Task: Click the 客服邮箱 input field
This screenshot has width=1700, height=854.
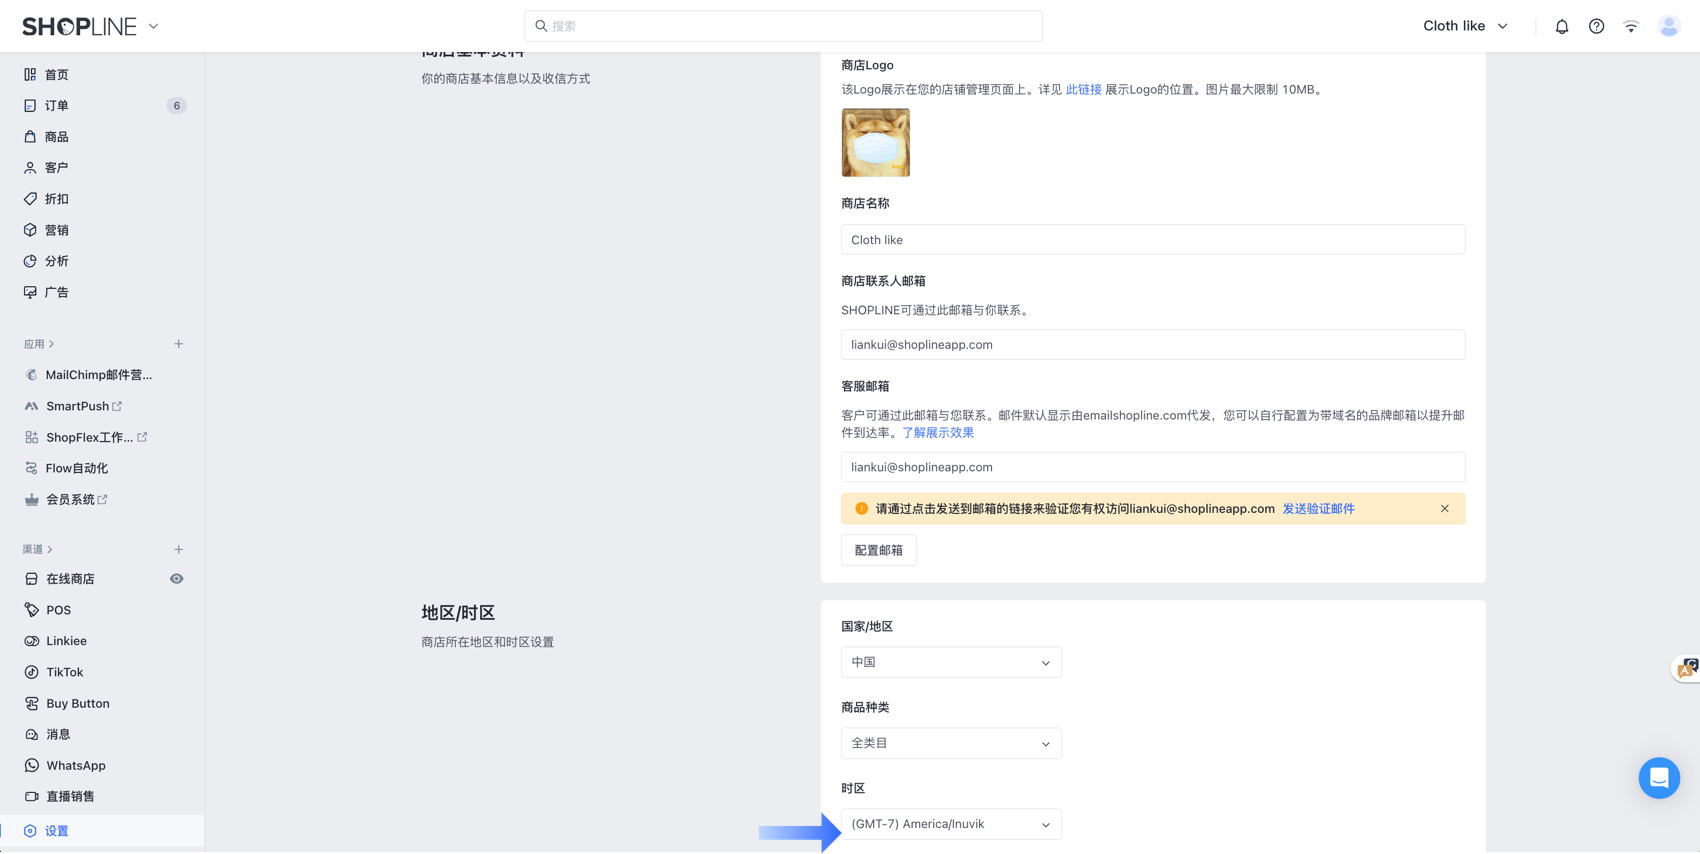Action: tap(1153, 467)
